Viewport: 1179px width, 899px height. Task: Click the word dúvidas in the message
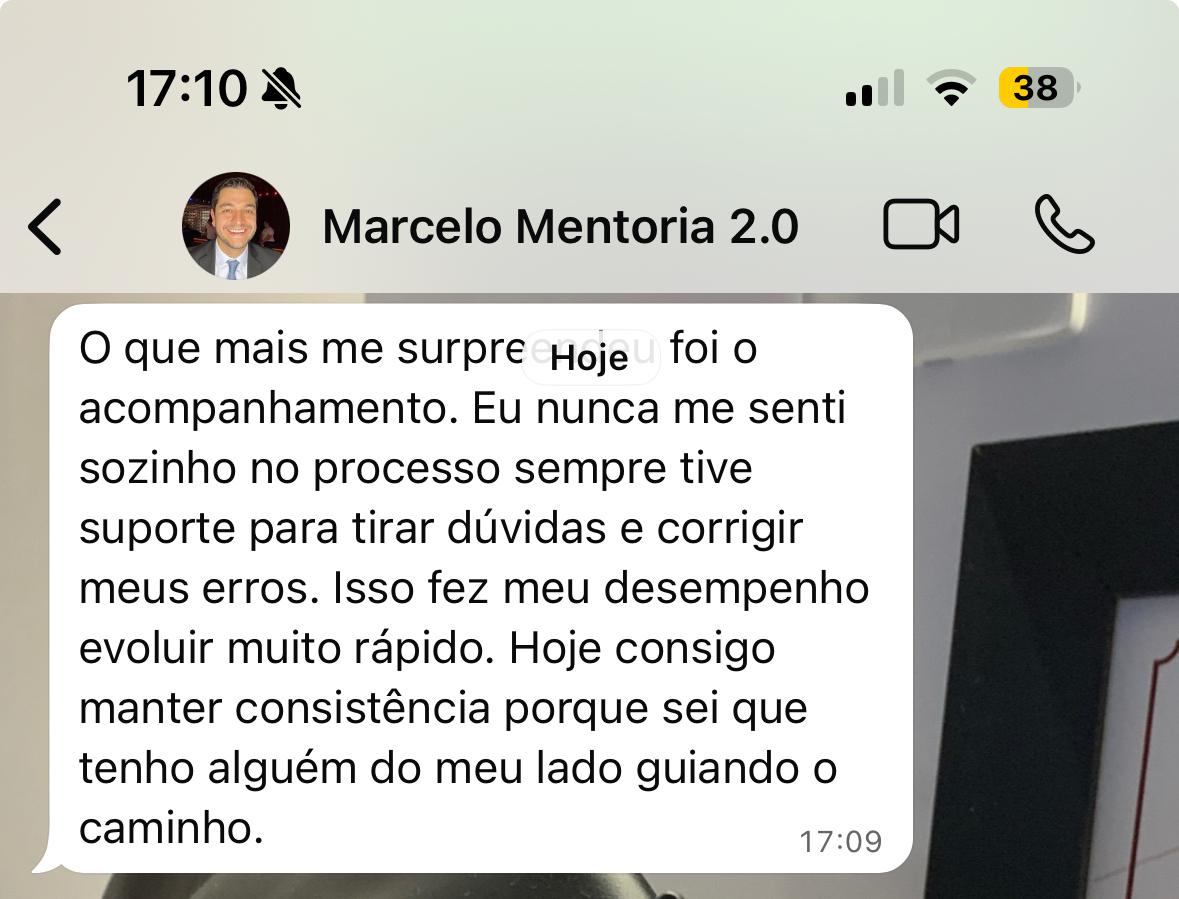click(x=526, y=528)
